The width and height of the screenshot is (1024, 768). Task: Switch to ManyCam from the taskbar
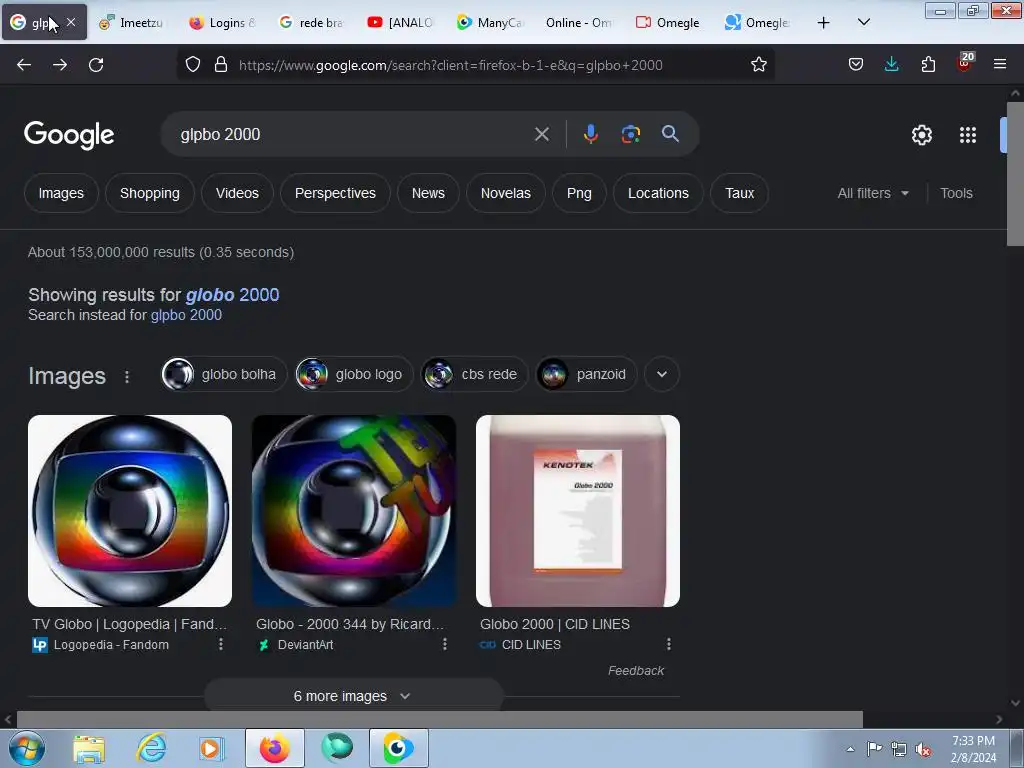point(398,748)
